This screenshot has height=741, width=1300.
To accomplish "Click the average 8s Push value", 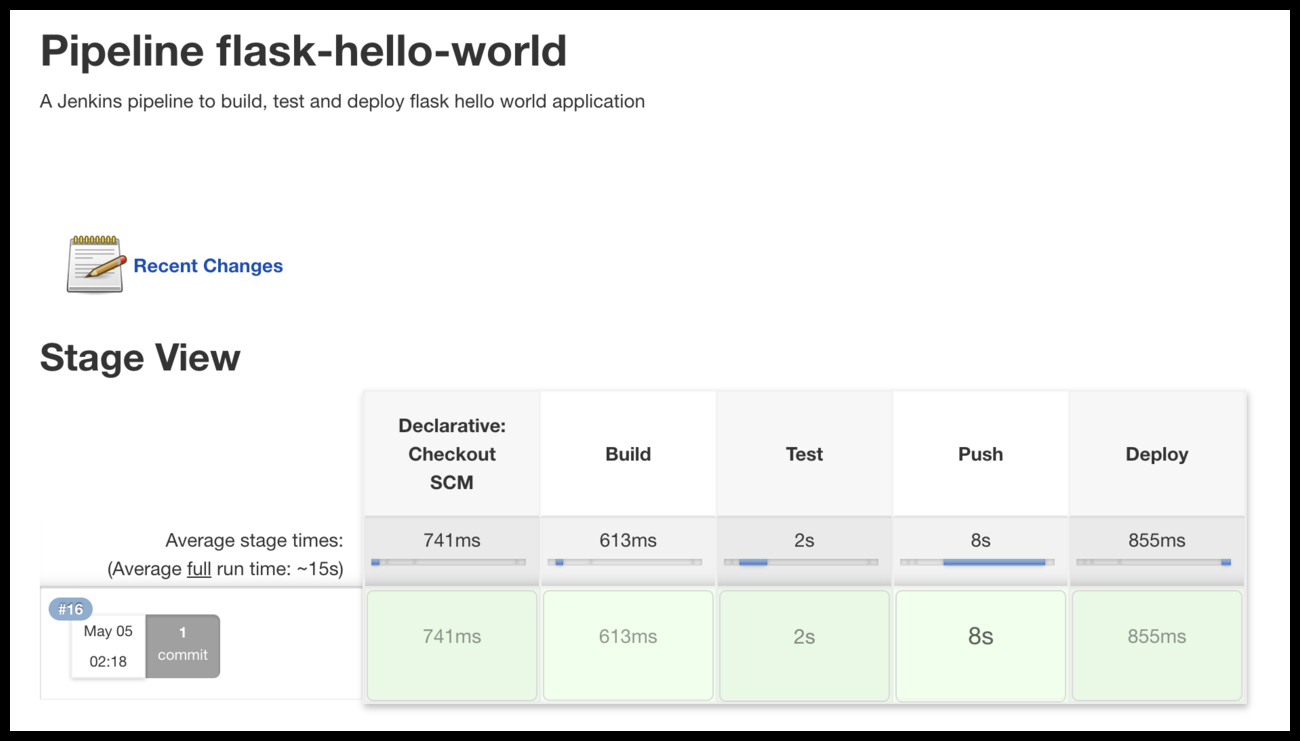I will [980, 540].
